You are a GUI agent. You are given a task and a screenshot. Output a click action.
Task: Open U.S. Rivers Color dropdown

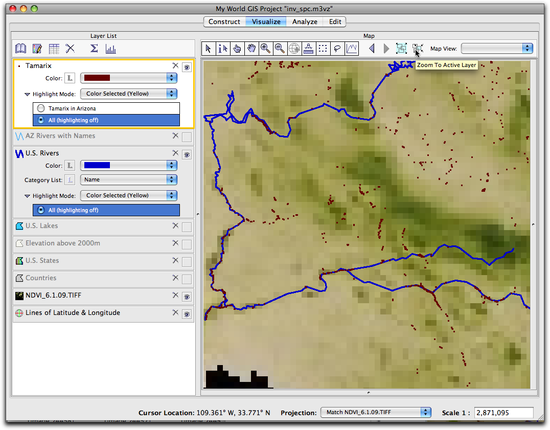pyautogui.click(x=129, y=165)
